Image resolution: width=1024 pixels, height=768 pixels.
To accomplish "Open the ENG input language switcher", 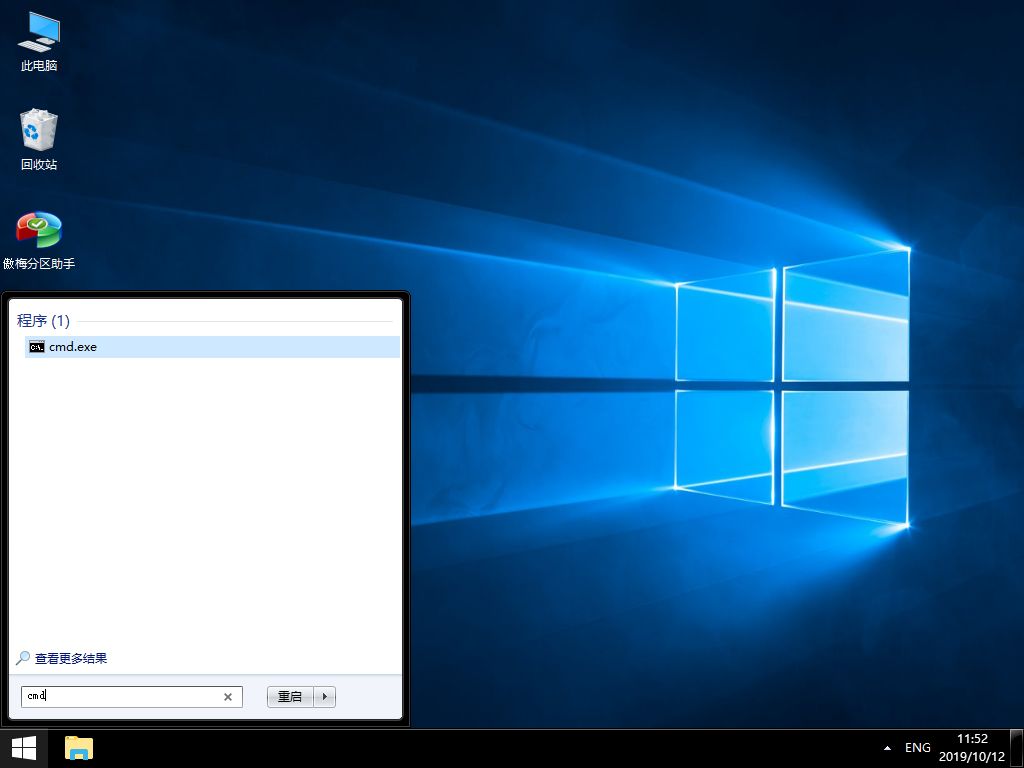I will [x=917, y=748].
